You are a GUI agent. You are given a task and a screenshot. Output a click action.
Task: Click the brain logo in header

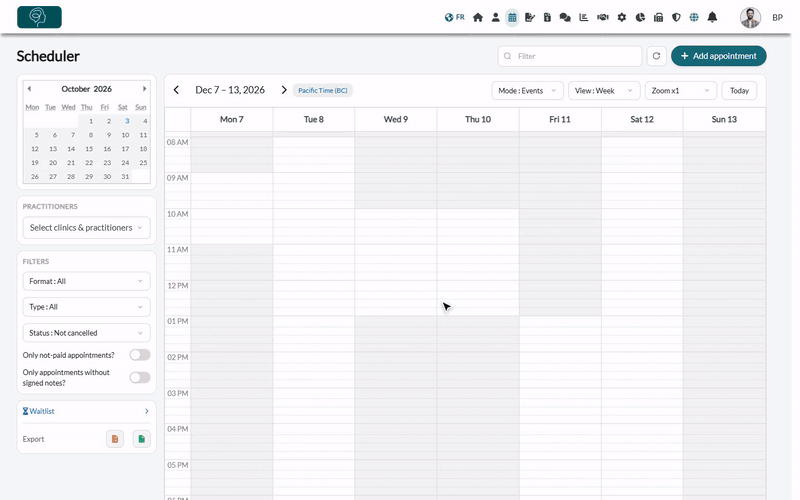pyautogui.click(x=39, y=17)
